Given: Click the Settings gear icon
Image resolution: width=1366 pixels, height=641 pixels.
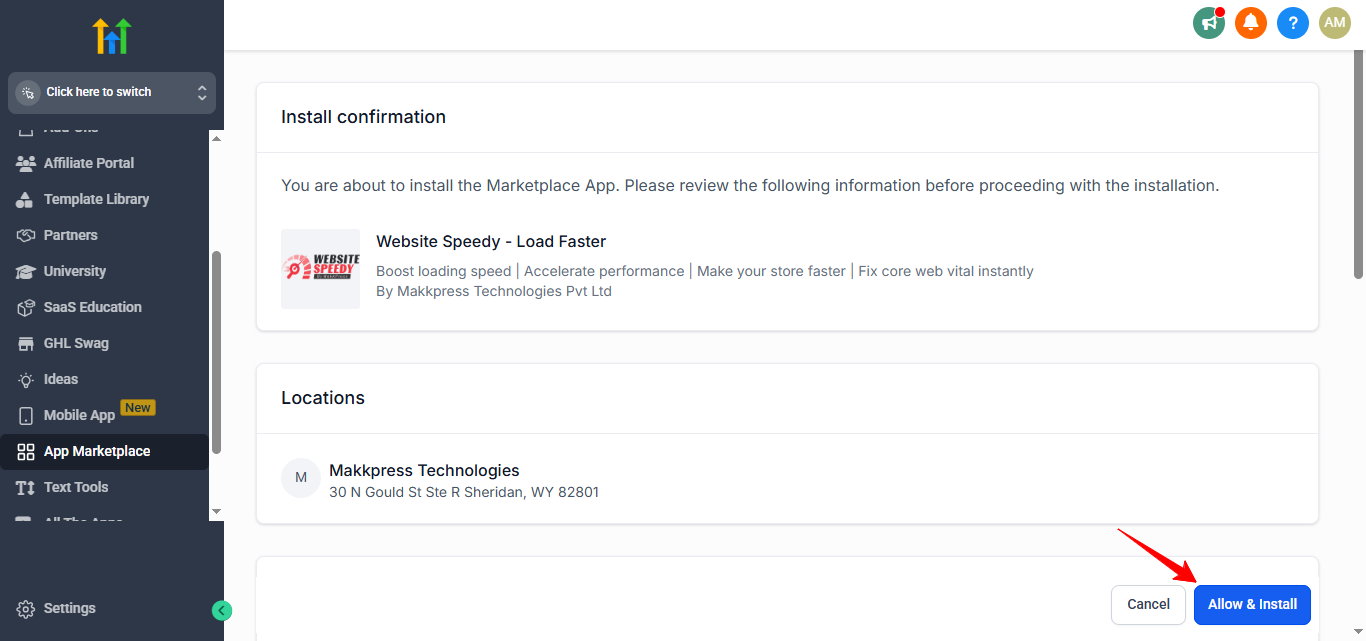Looking at the screenshot, I should point(26,609).
